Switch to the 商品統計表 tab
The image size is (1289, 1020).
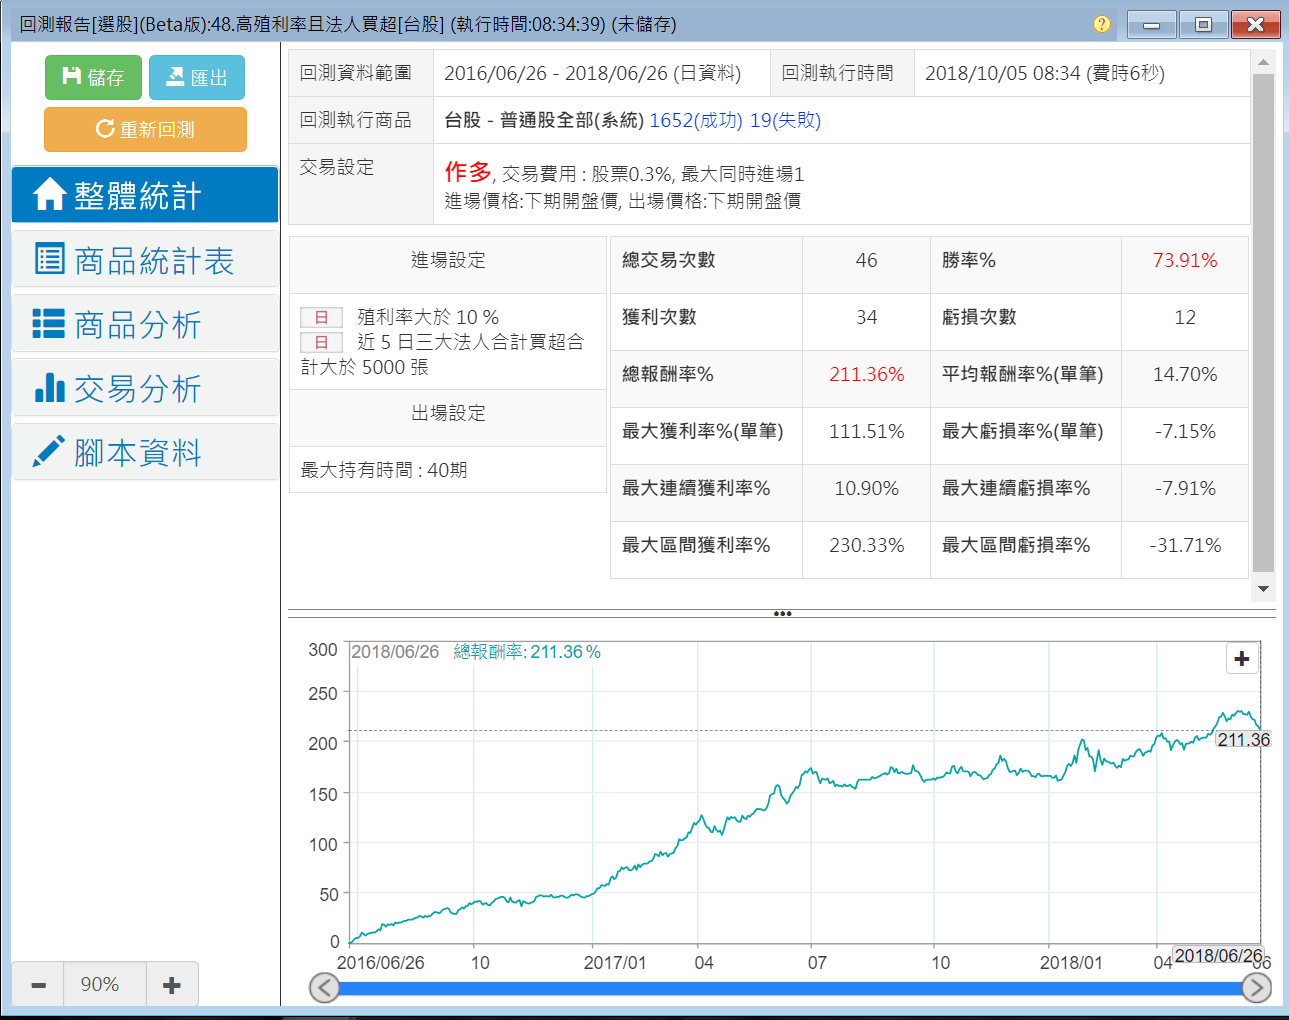pos(145,260)
